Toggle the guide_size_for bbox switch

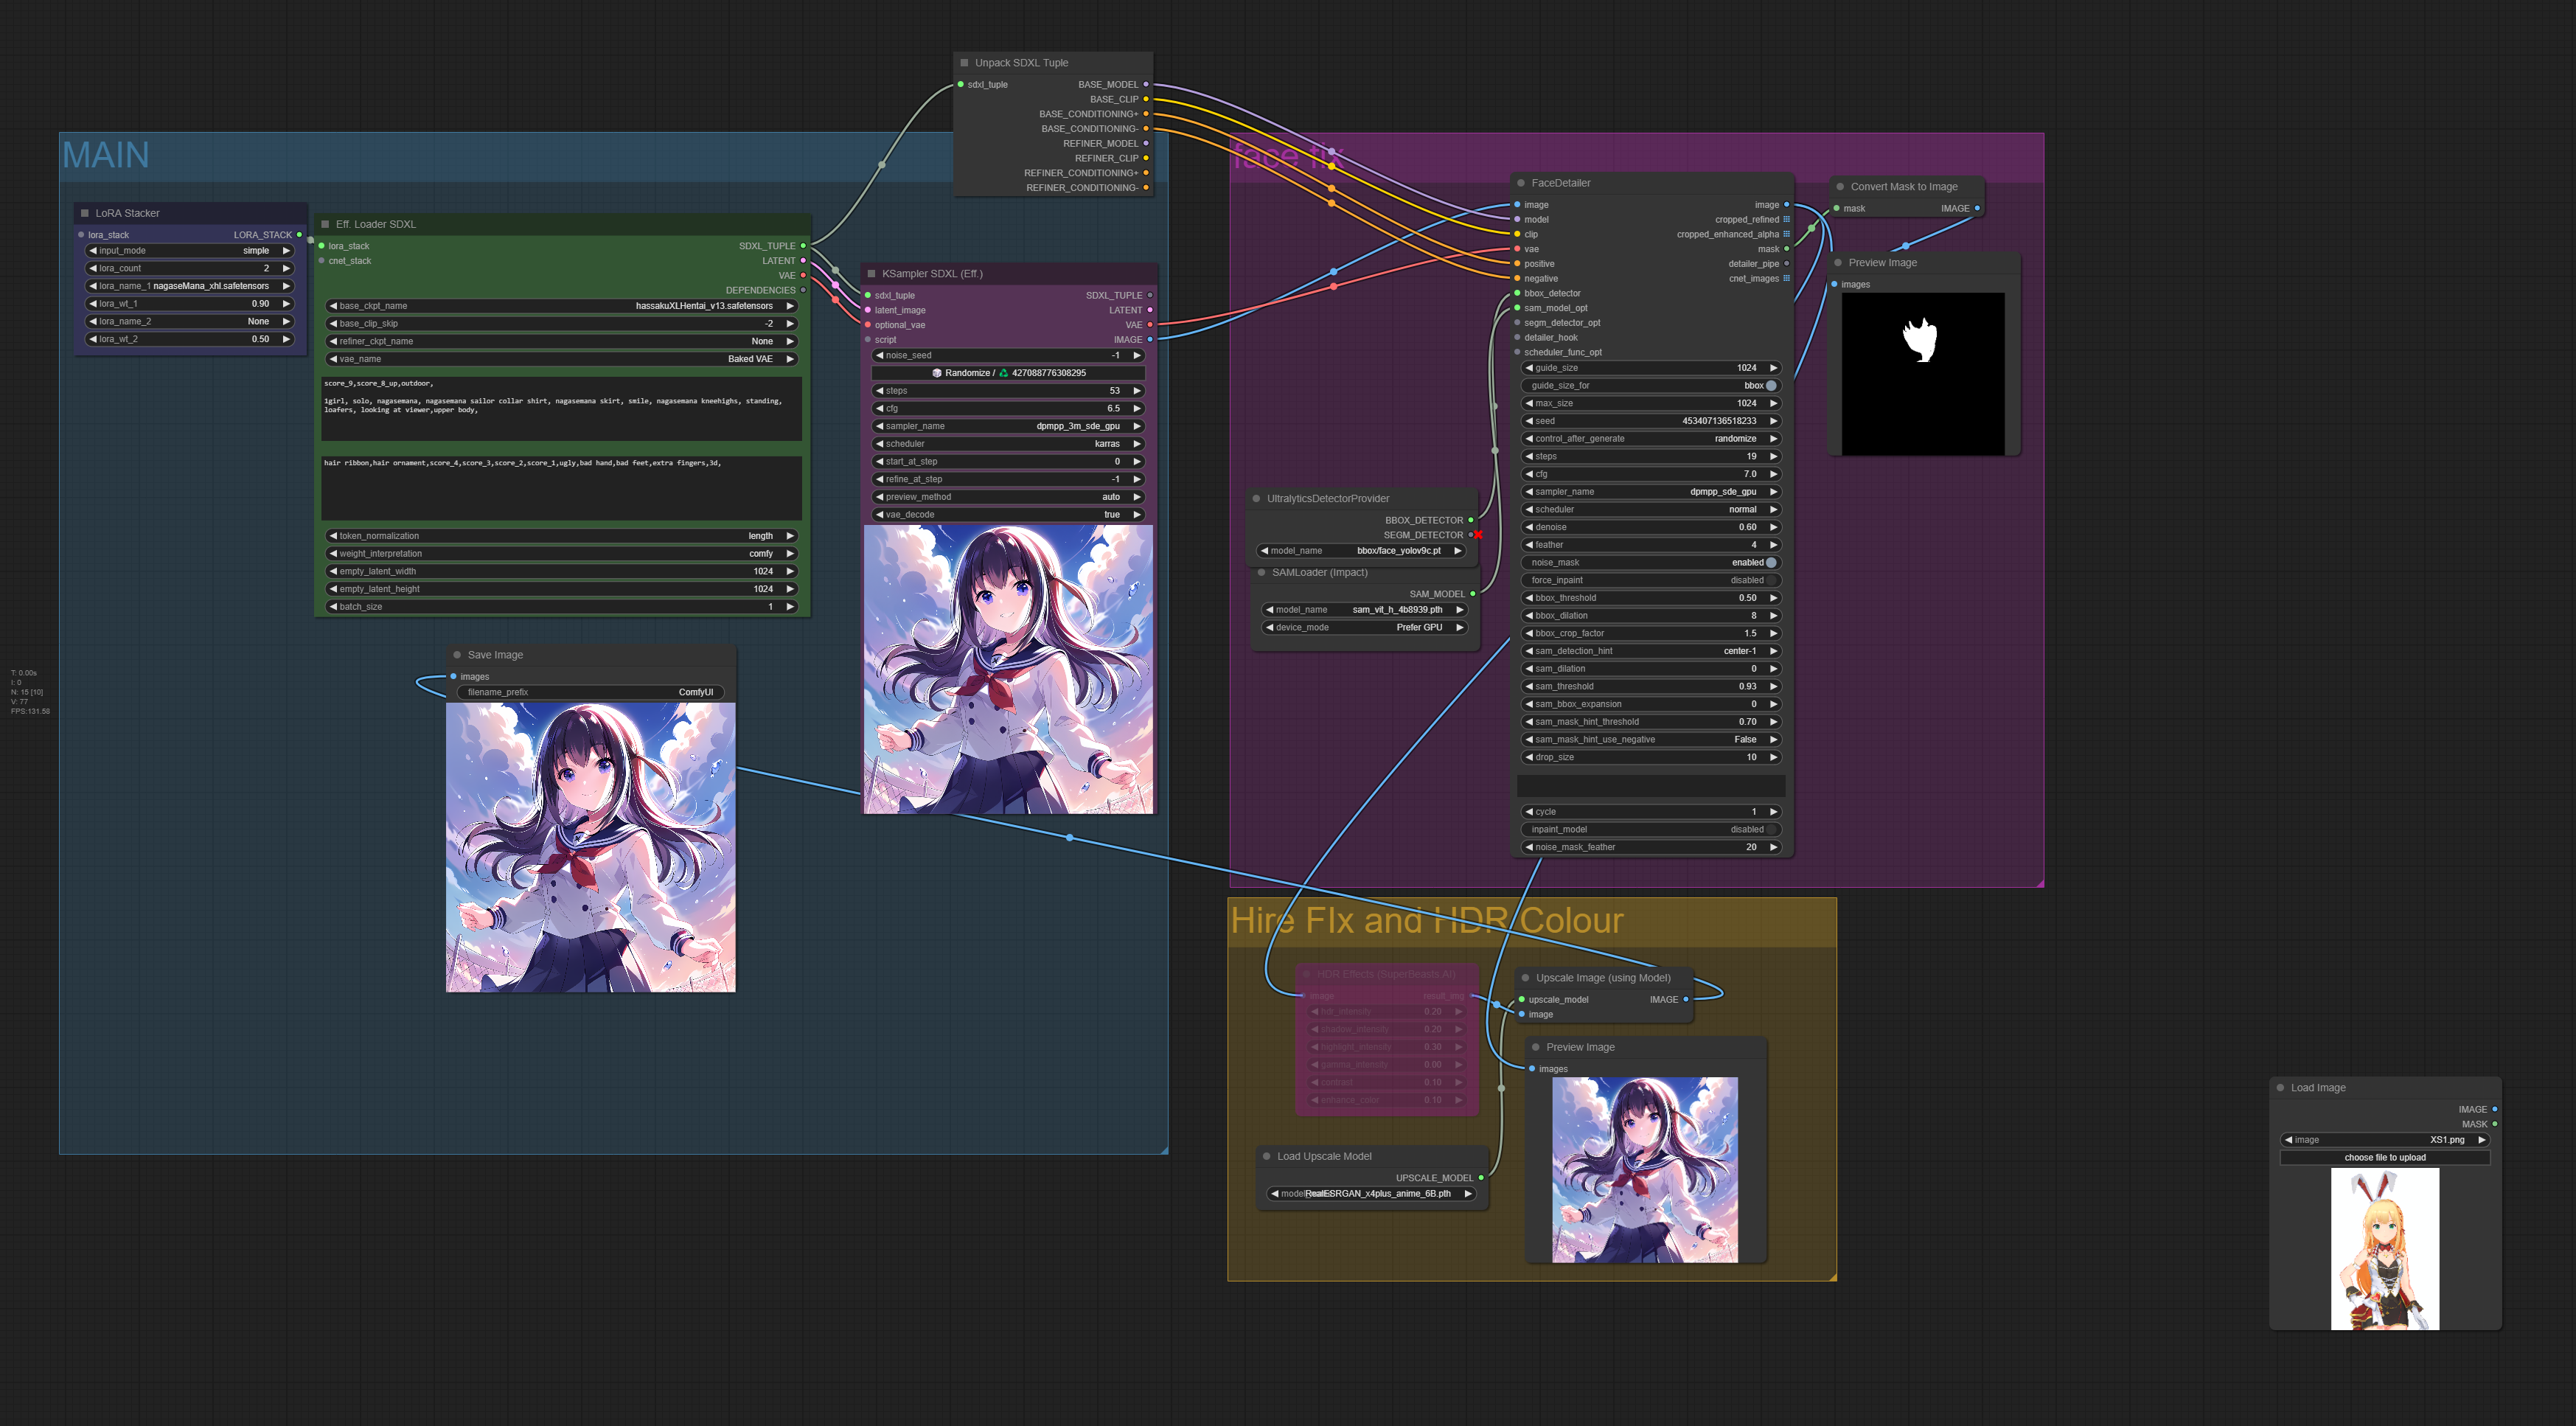[1771, 386]
